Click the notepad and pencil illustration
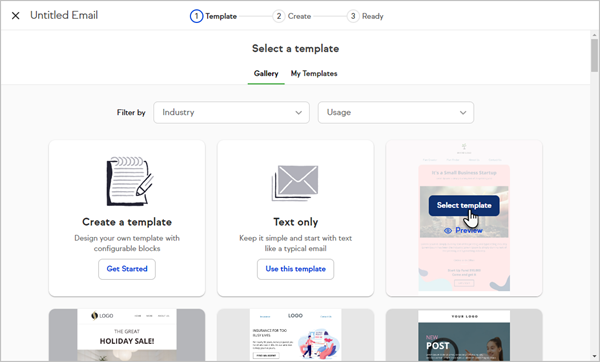The image size is (600, 362). tap(129, 181)
